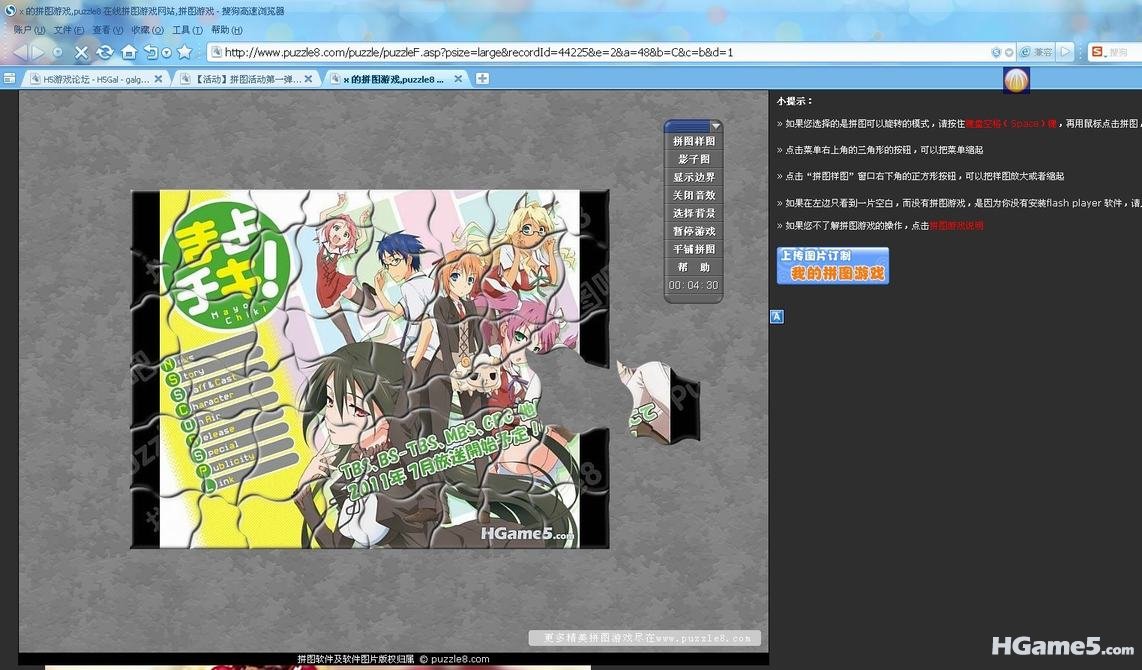Image resolution: width=1142 pixels, height=670 pixels.
Task: Open the 帮助 menu
Action: coord(227,30)
